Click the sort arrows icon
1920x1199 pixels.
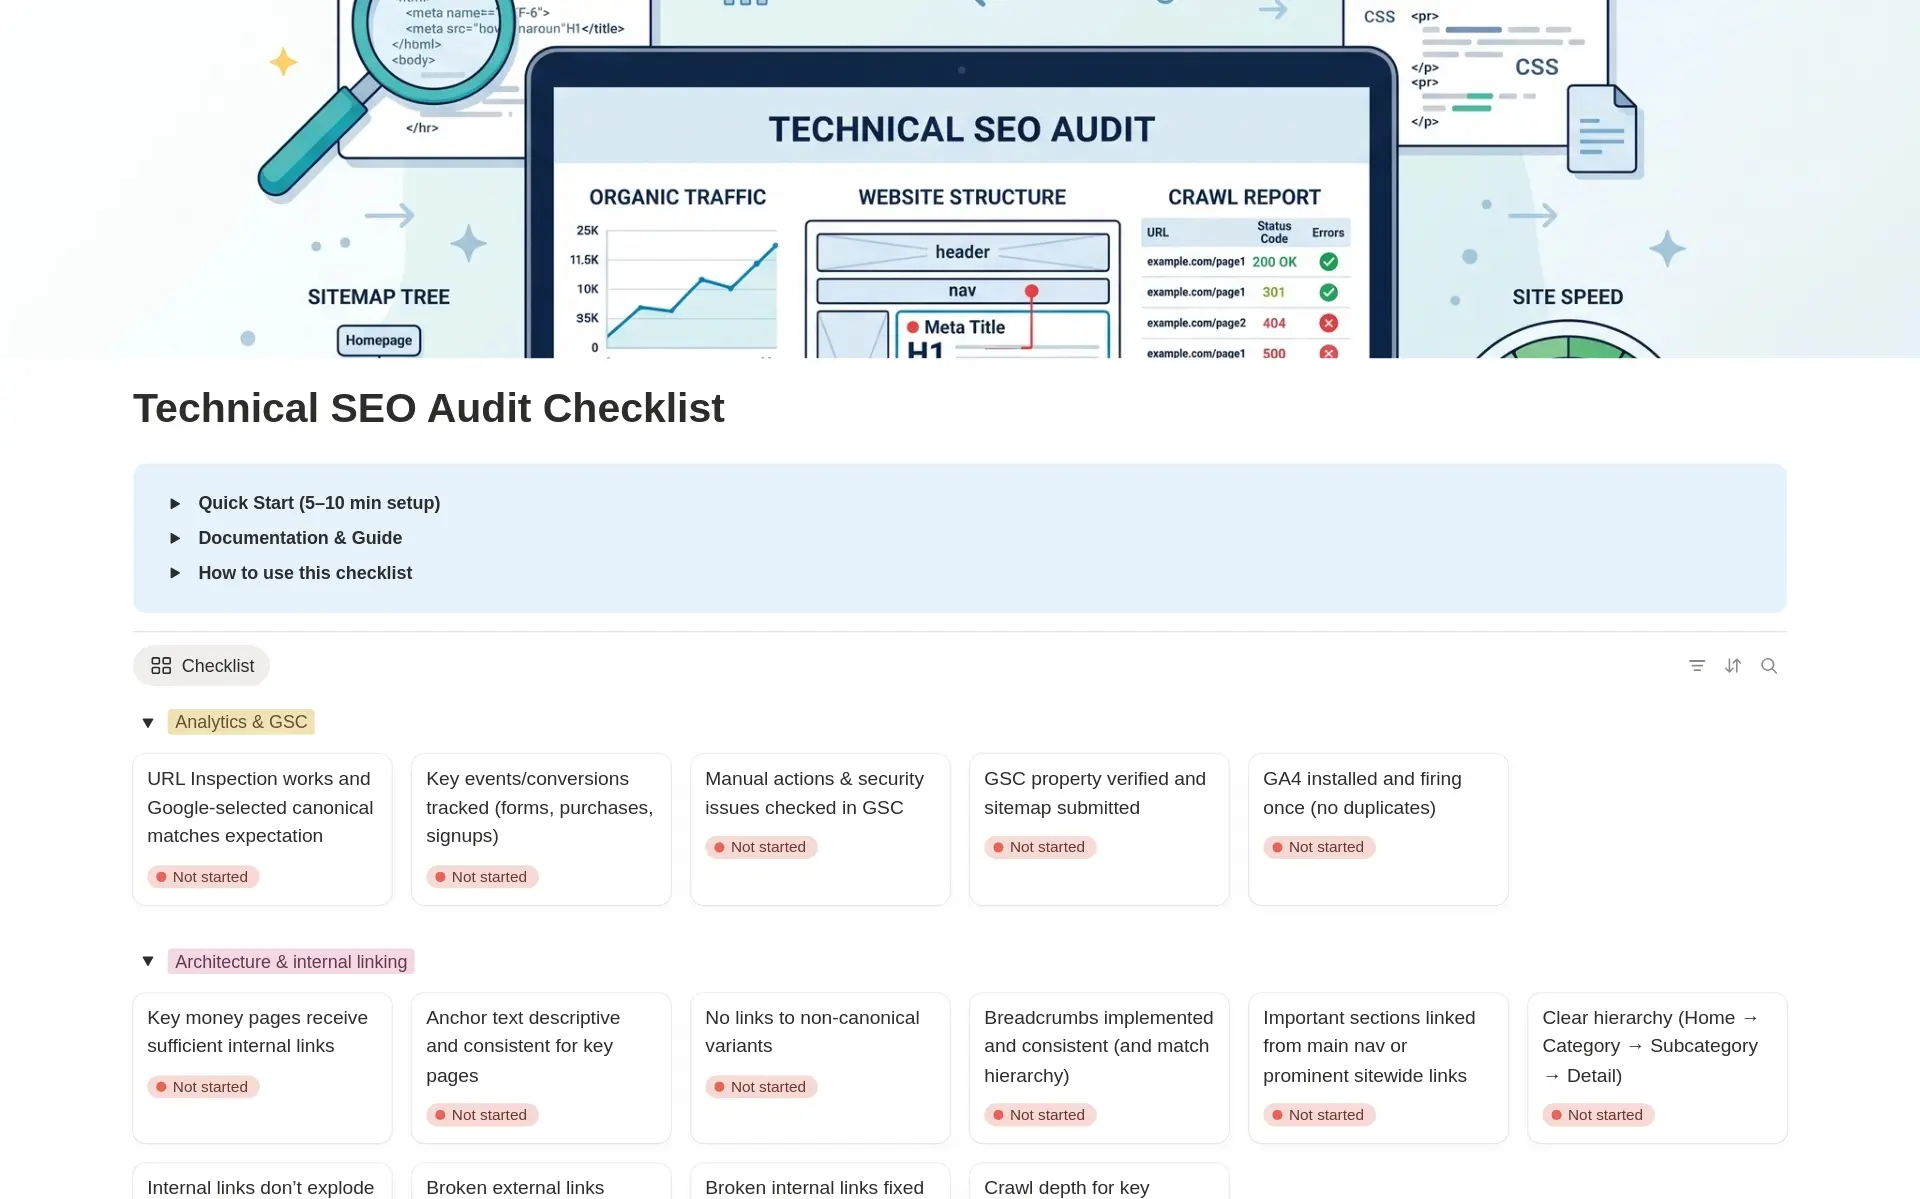1733,666
